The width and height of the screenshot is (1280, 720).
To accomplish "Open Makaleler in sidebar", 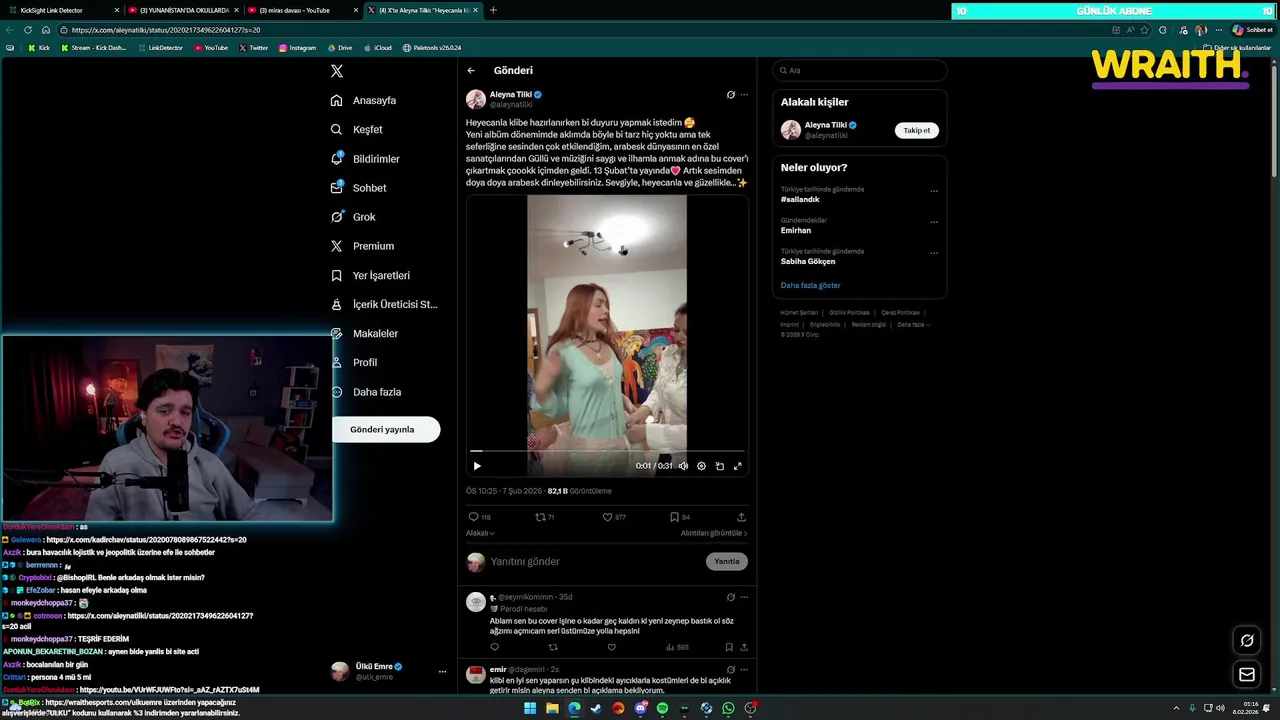I will click(364, 333).
